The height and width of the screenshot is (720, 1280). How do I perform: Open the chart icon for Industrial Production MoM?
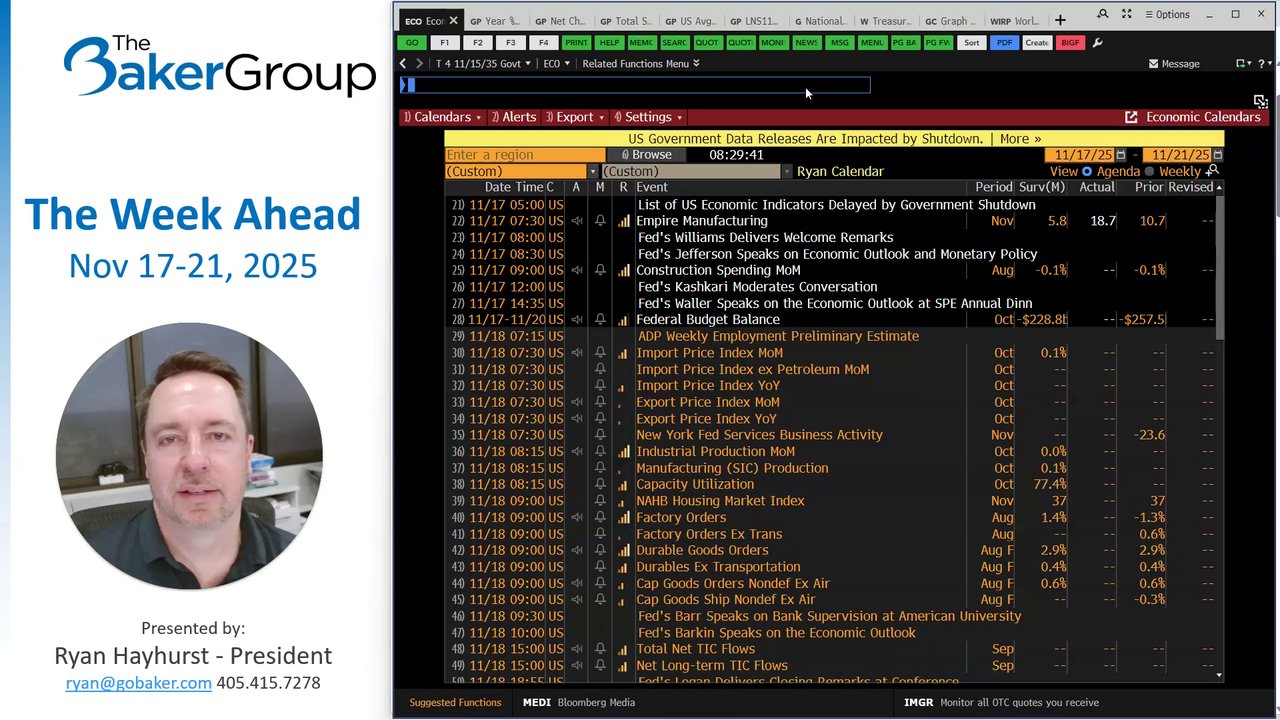624,451
